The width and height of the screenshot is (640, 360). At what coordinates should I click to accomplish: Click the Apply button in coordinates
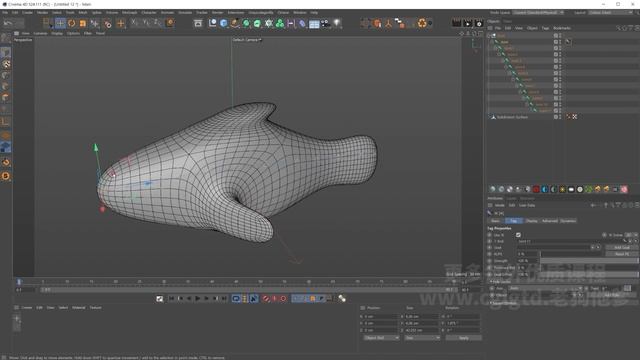click(x=464, y=338)
